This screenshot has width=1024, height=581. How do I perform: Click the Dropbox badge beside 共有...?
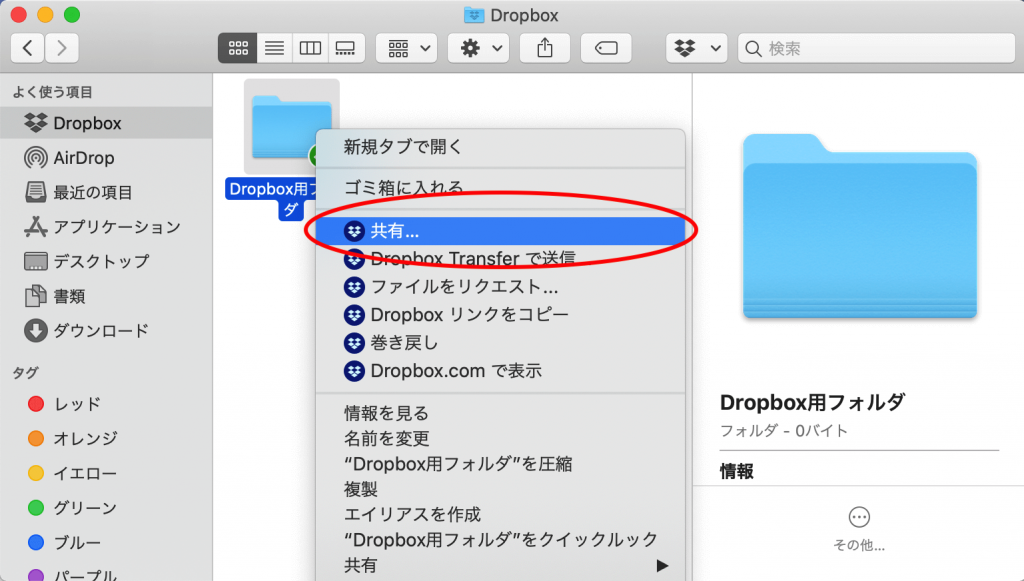tap(354, 231)
